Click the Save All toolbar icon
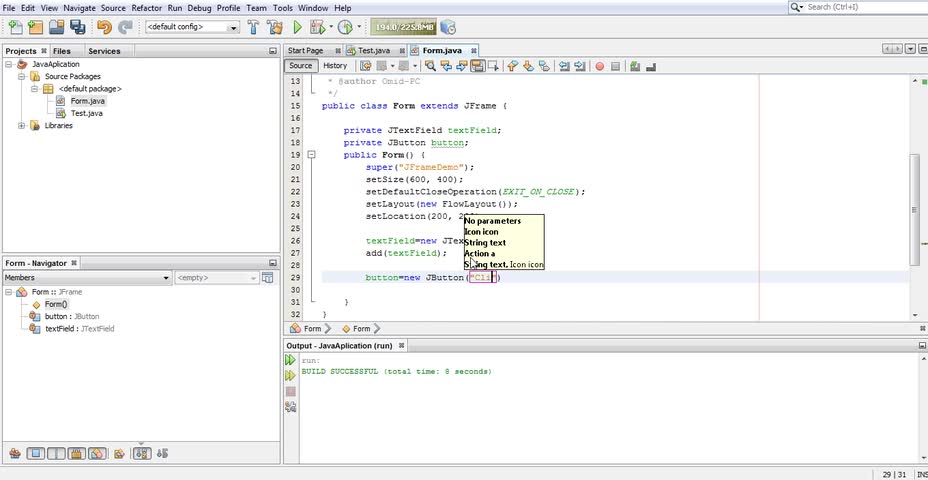 [77, 27]
